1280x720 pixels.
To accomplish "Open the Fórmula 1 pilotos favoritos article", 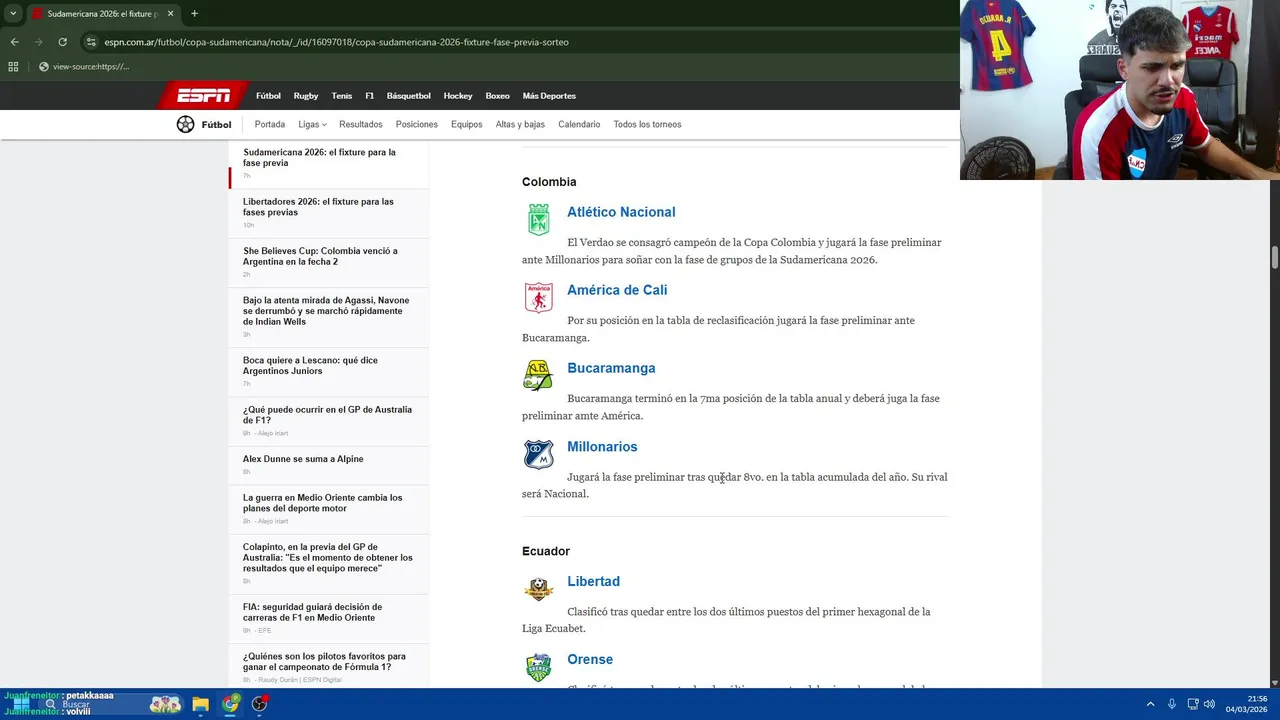I will (x=324, y=662).
